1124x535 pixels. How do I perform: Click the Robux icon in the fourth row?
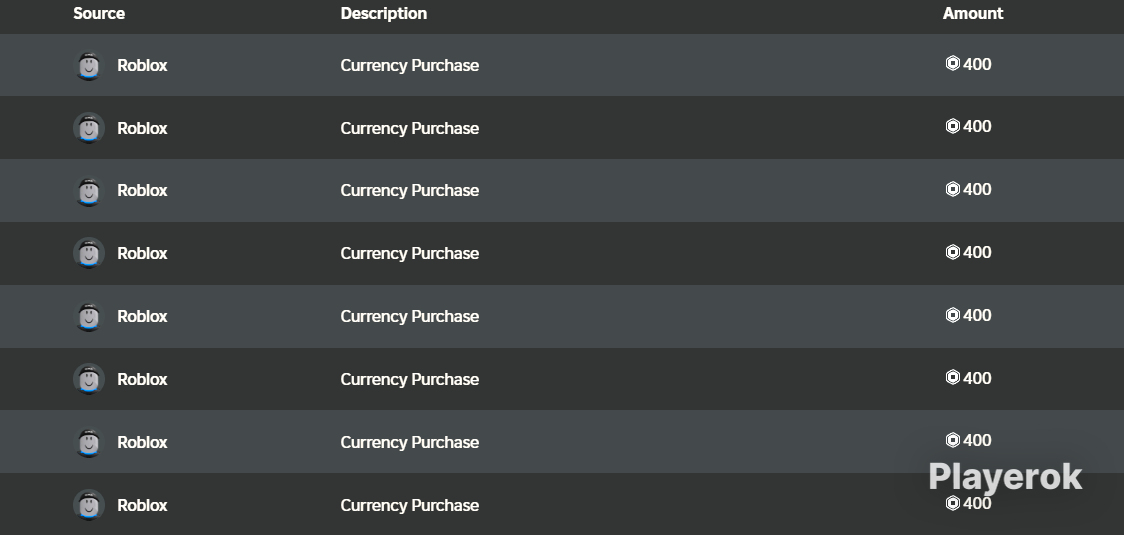pos(953,252)
